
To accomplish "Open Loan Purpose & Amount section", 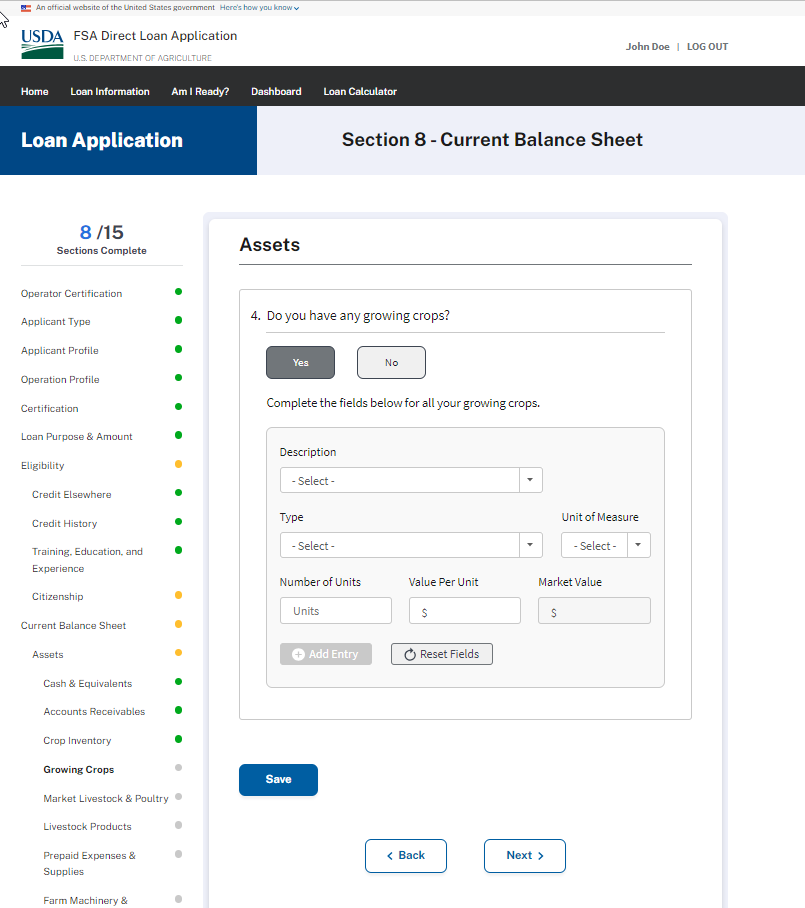I will point(77,437).
